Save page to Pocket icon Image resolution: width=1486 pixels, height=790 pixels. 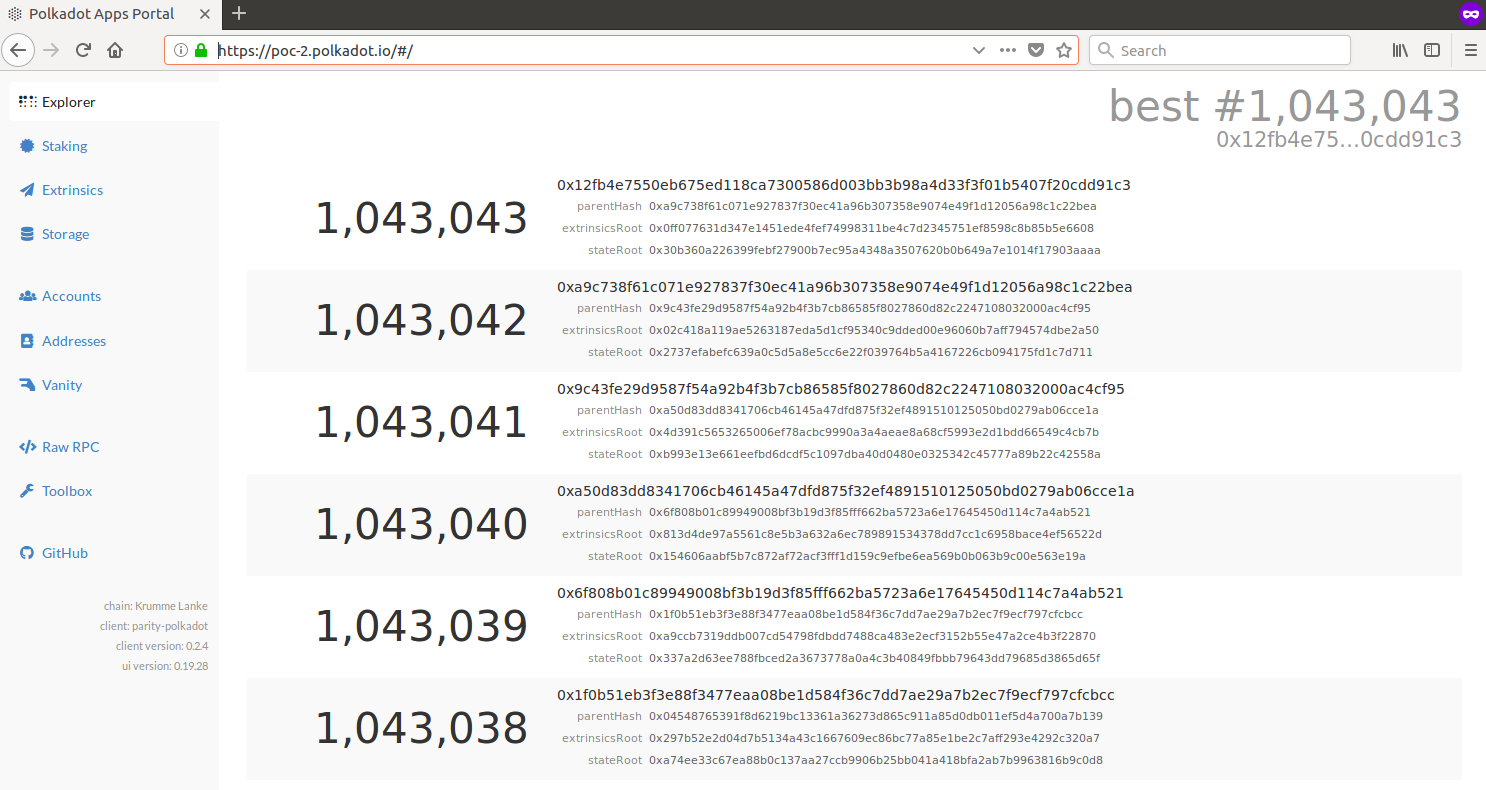pyautogui.click(x=1037, y=50)
